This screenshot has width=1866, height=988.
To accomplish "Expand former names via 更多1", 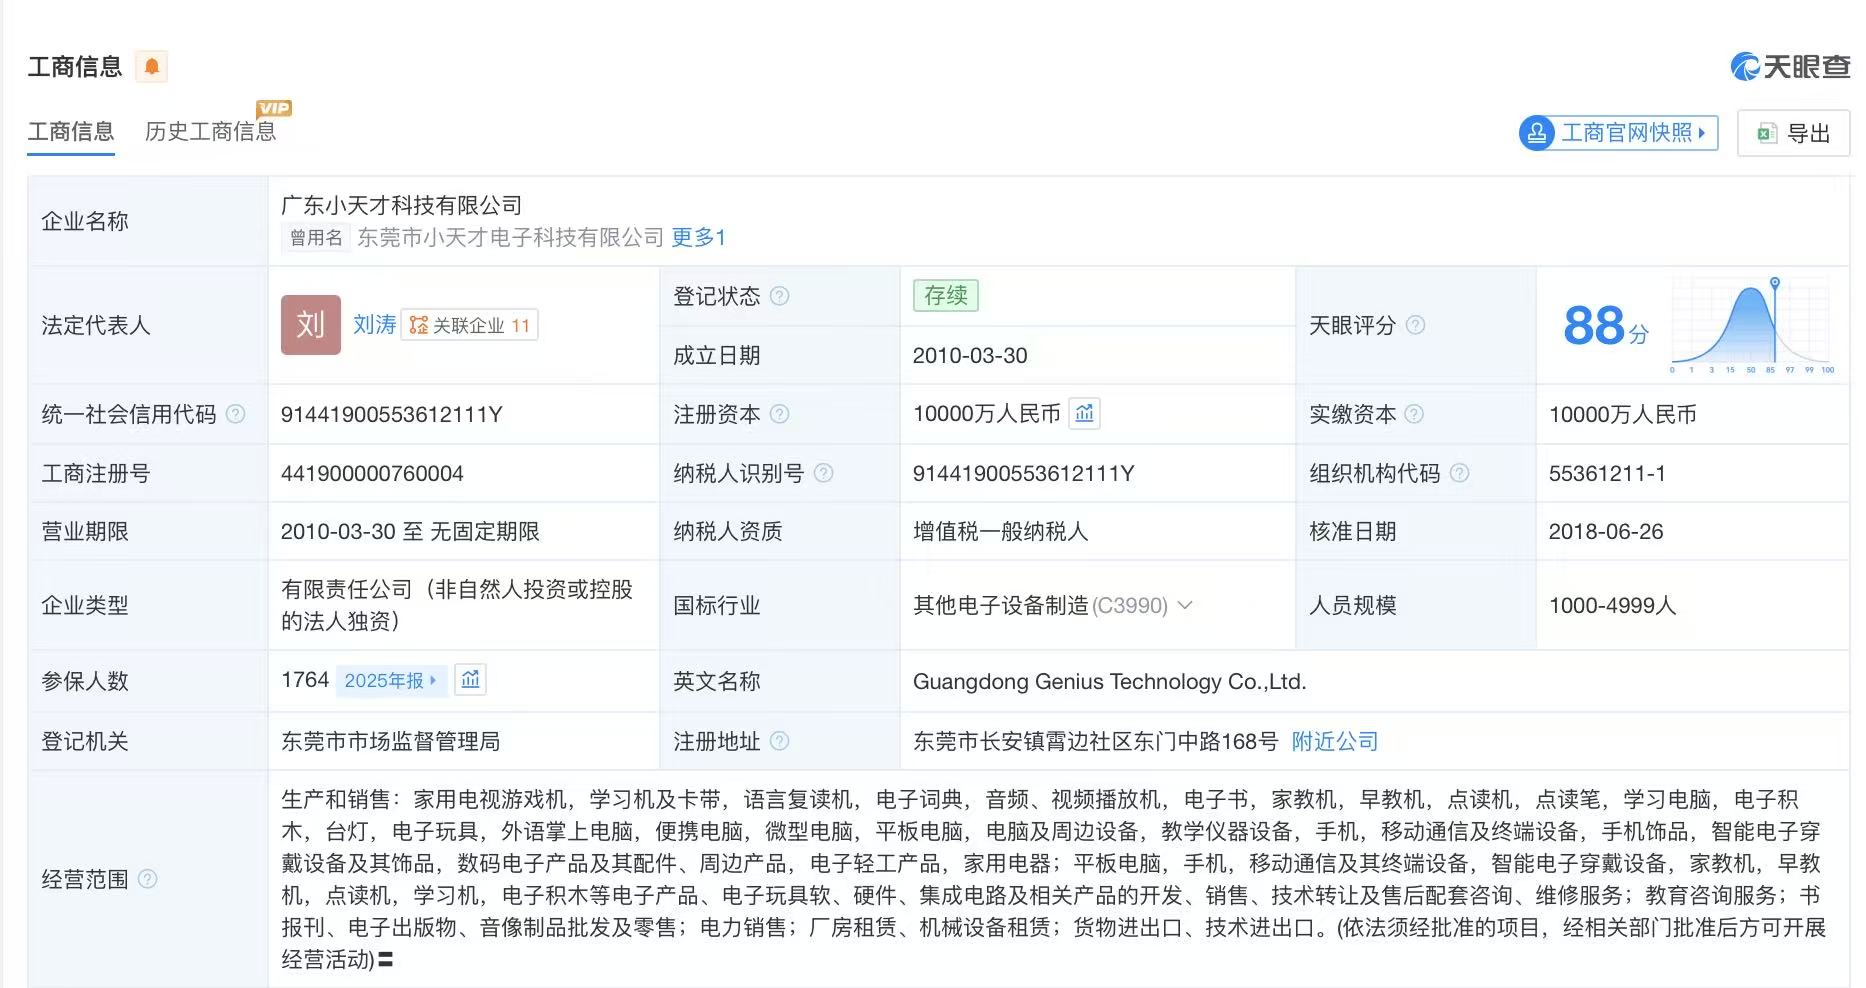I will coord(698,237).
